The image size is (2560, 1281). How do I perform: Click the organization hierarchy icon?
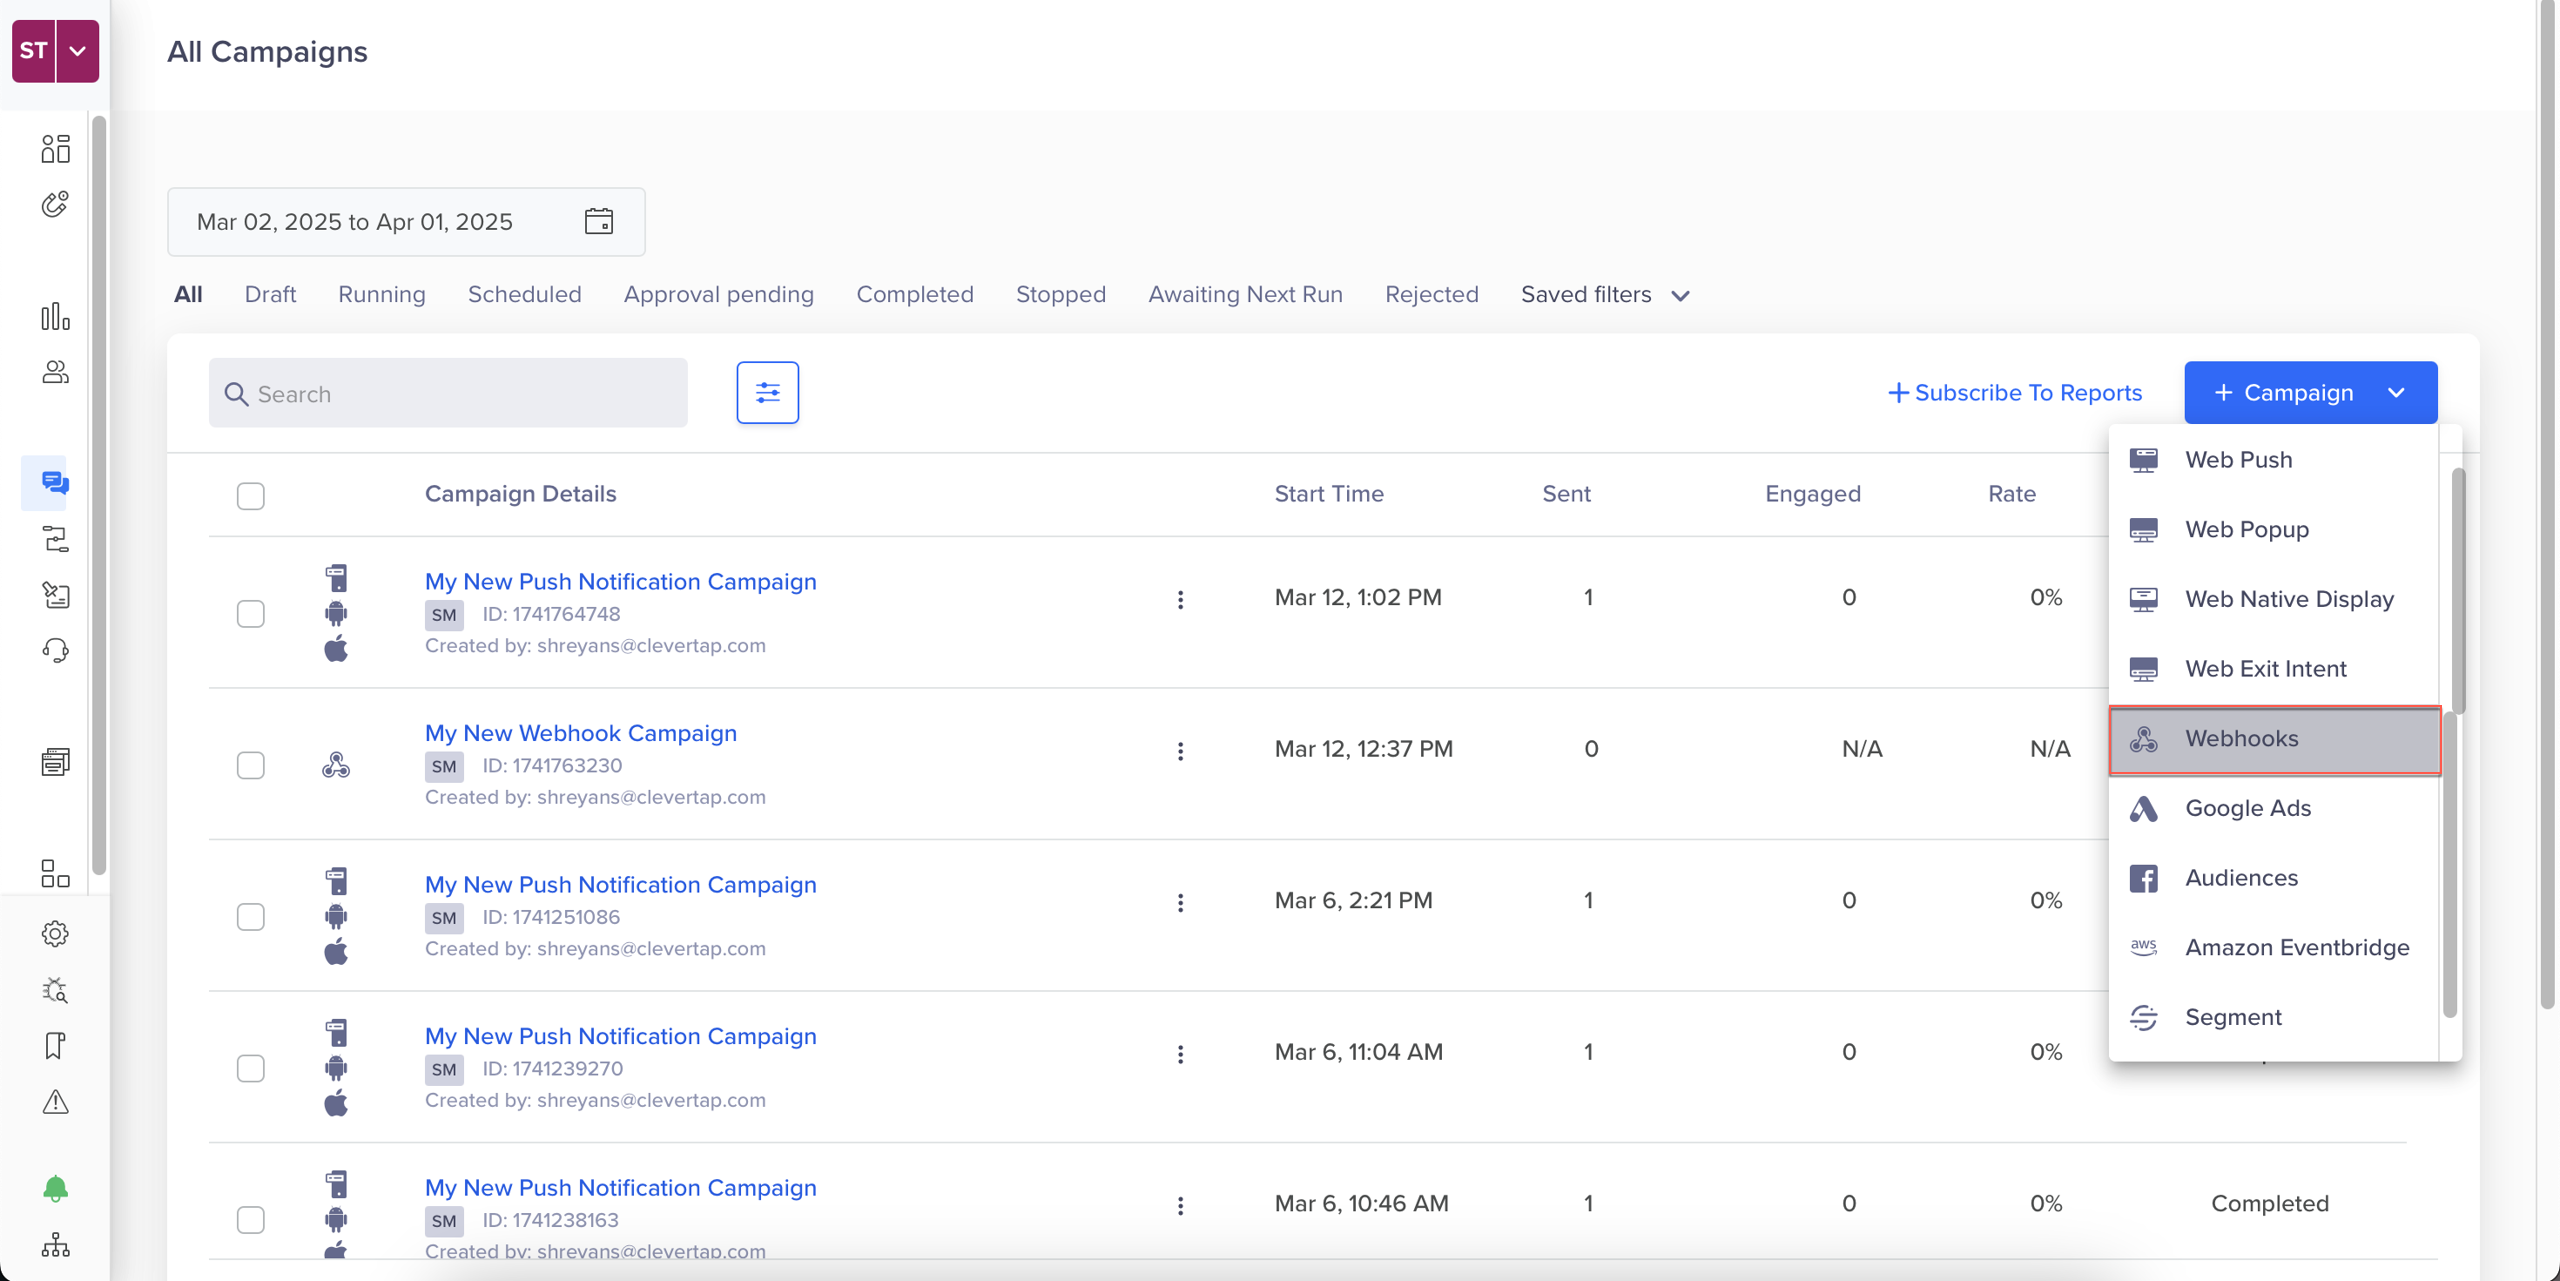[x=55, y=1245]
